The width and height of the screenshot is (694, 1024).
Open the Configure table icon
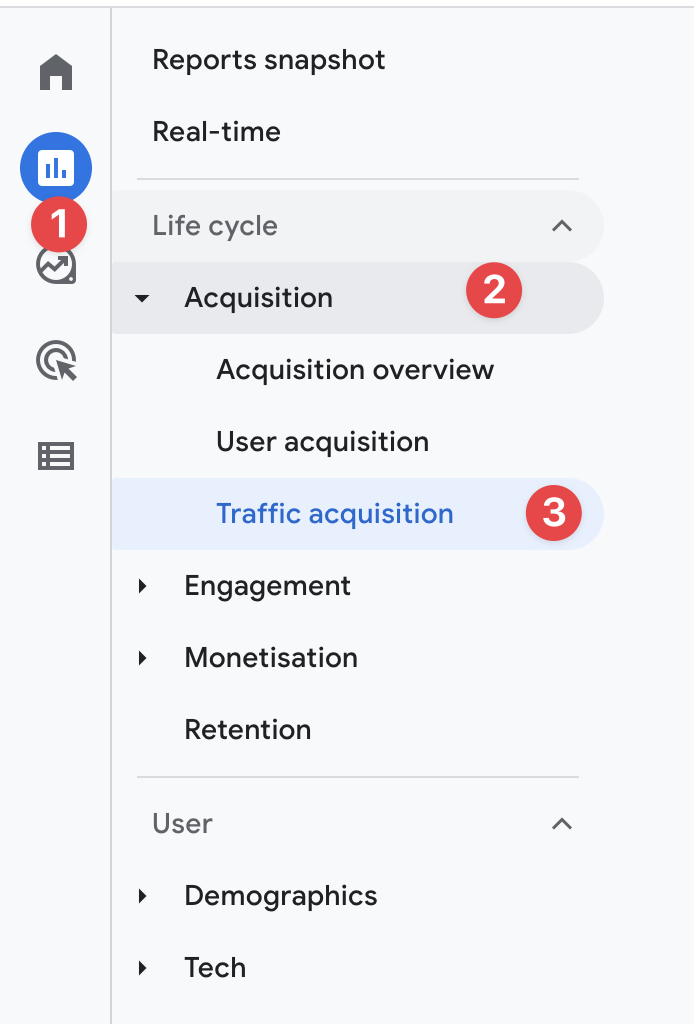coord(56,456)
